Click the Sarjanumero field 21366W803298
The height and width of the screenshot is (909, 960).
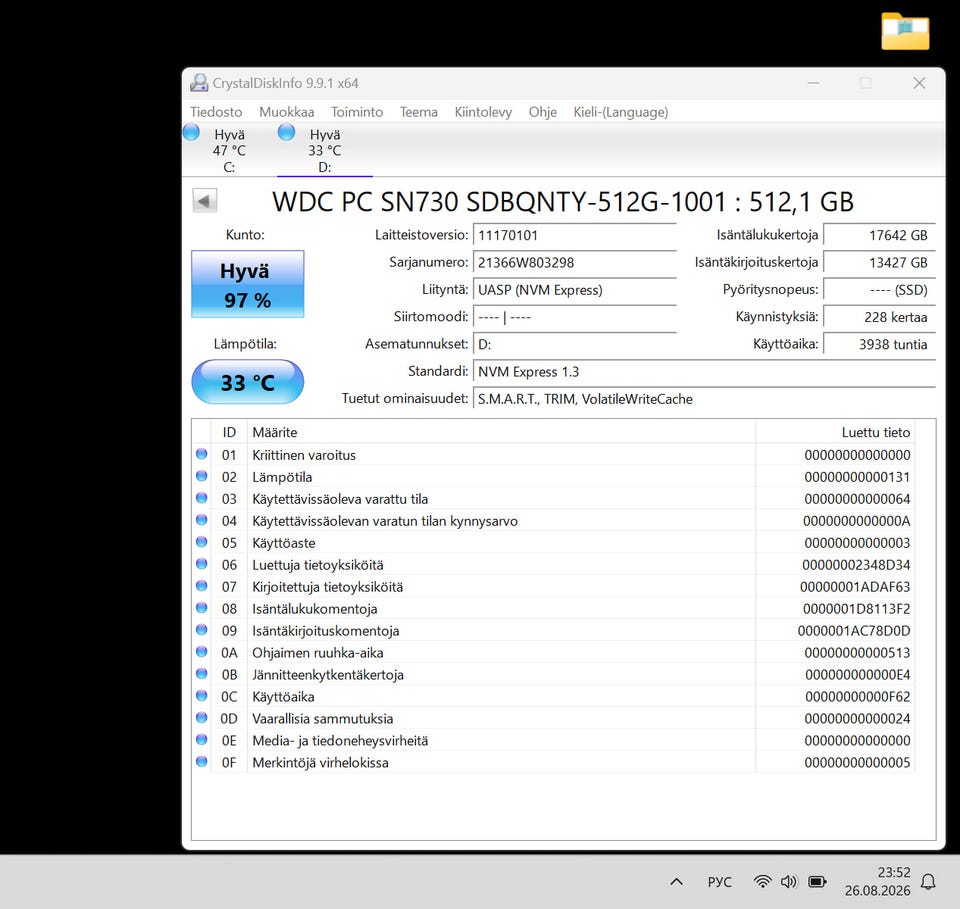tap(574, 263)
